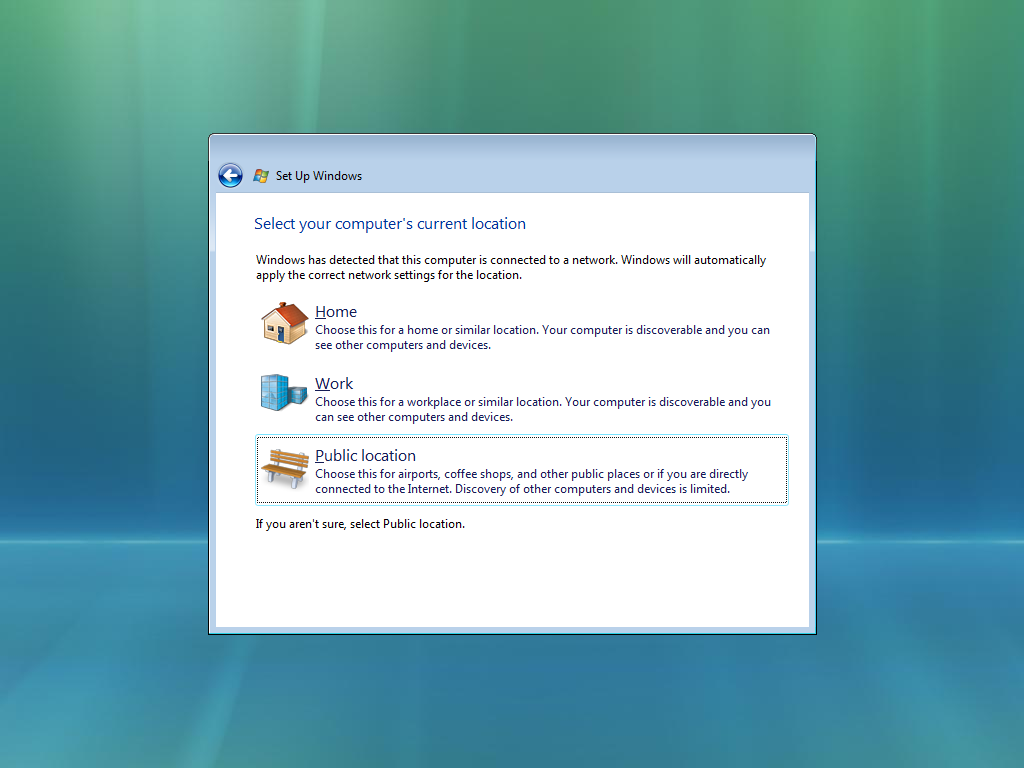This screenshot has width=1024, height=768.
Task: Choose the Work network location link
Action: 334,383
